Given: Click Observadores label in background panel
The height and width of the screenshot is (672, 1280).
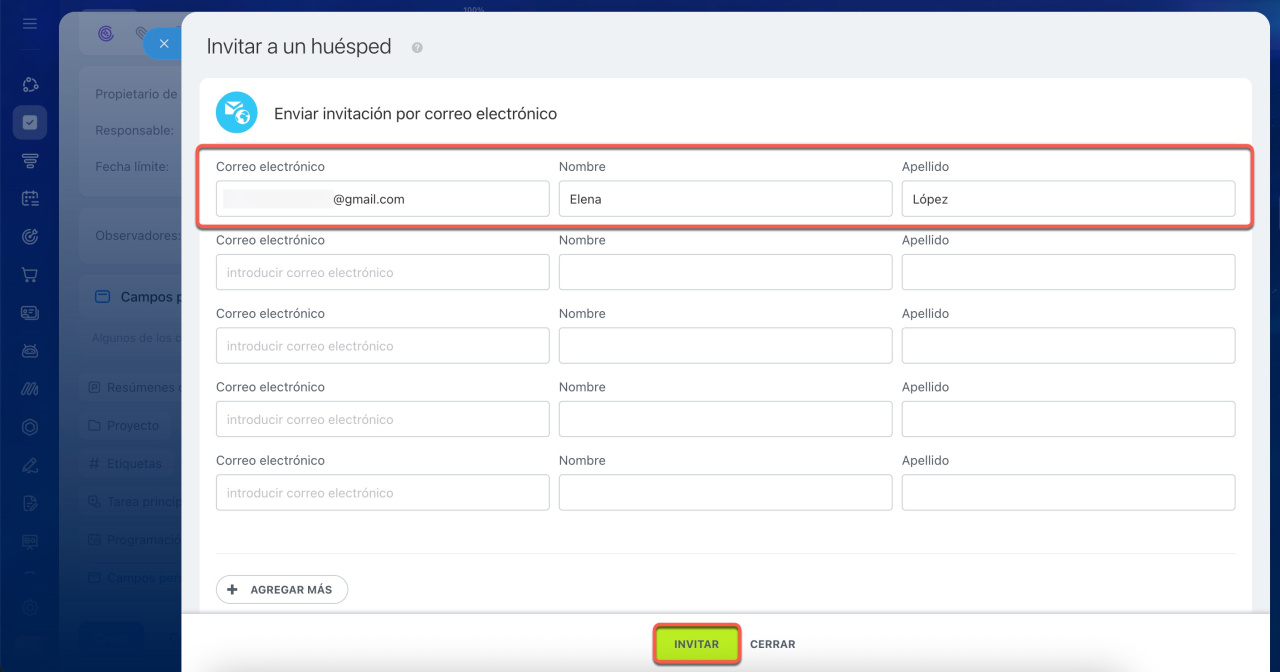Looking at the screenshot, I should 137,236.
